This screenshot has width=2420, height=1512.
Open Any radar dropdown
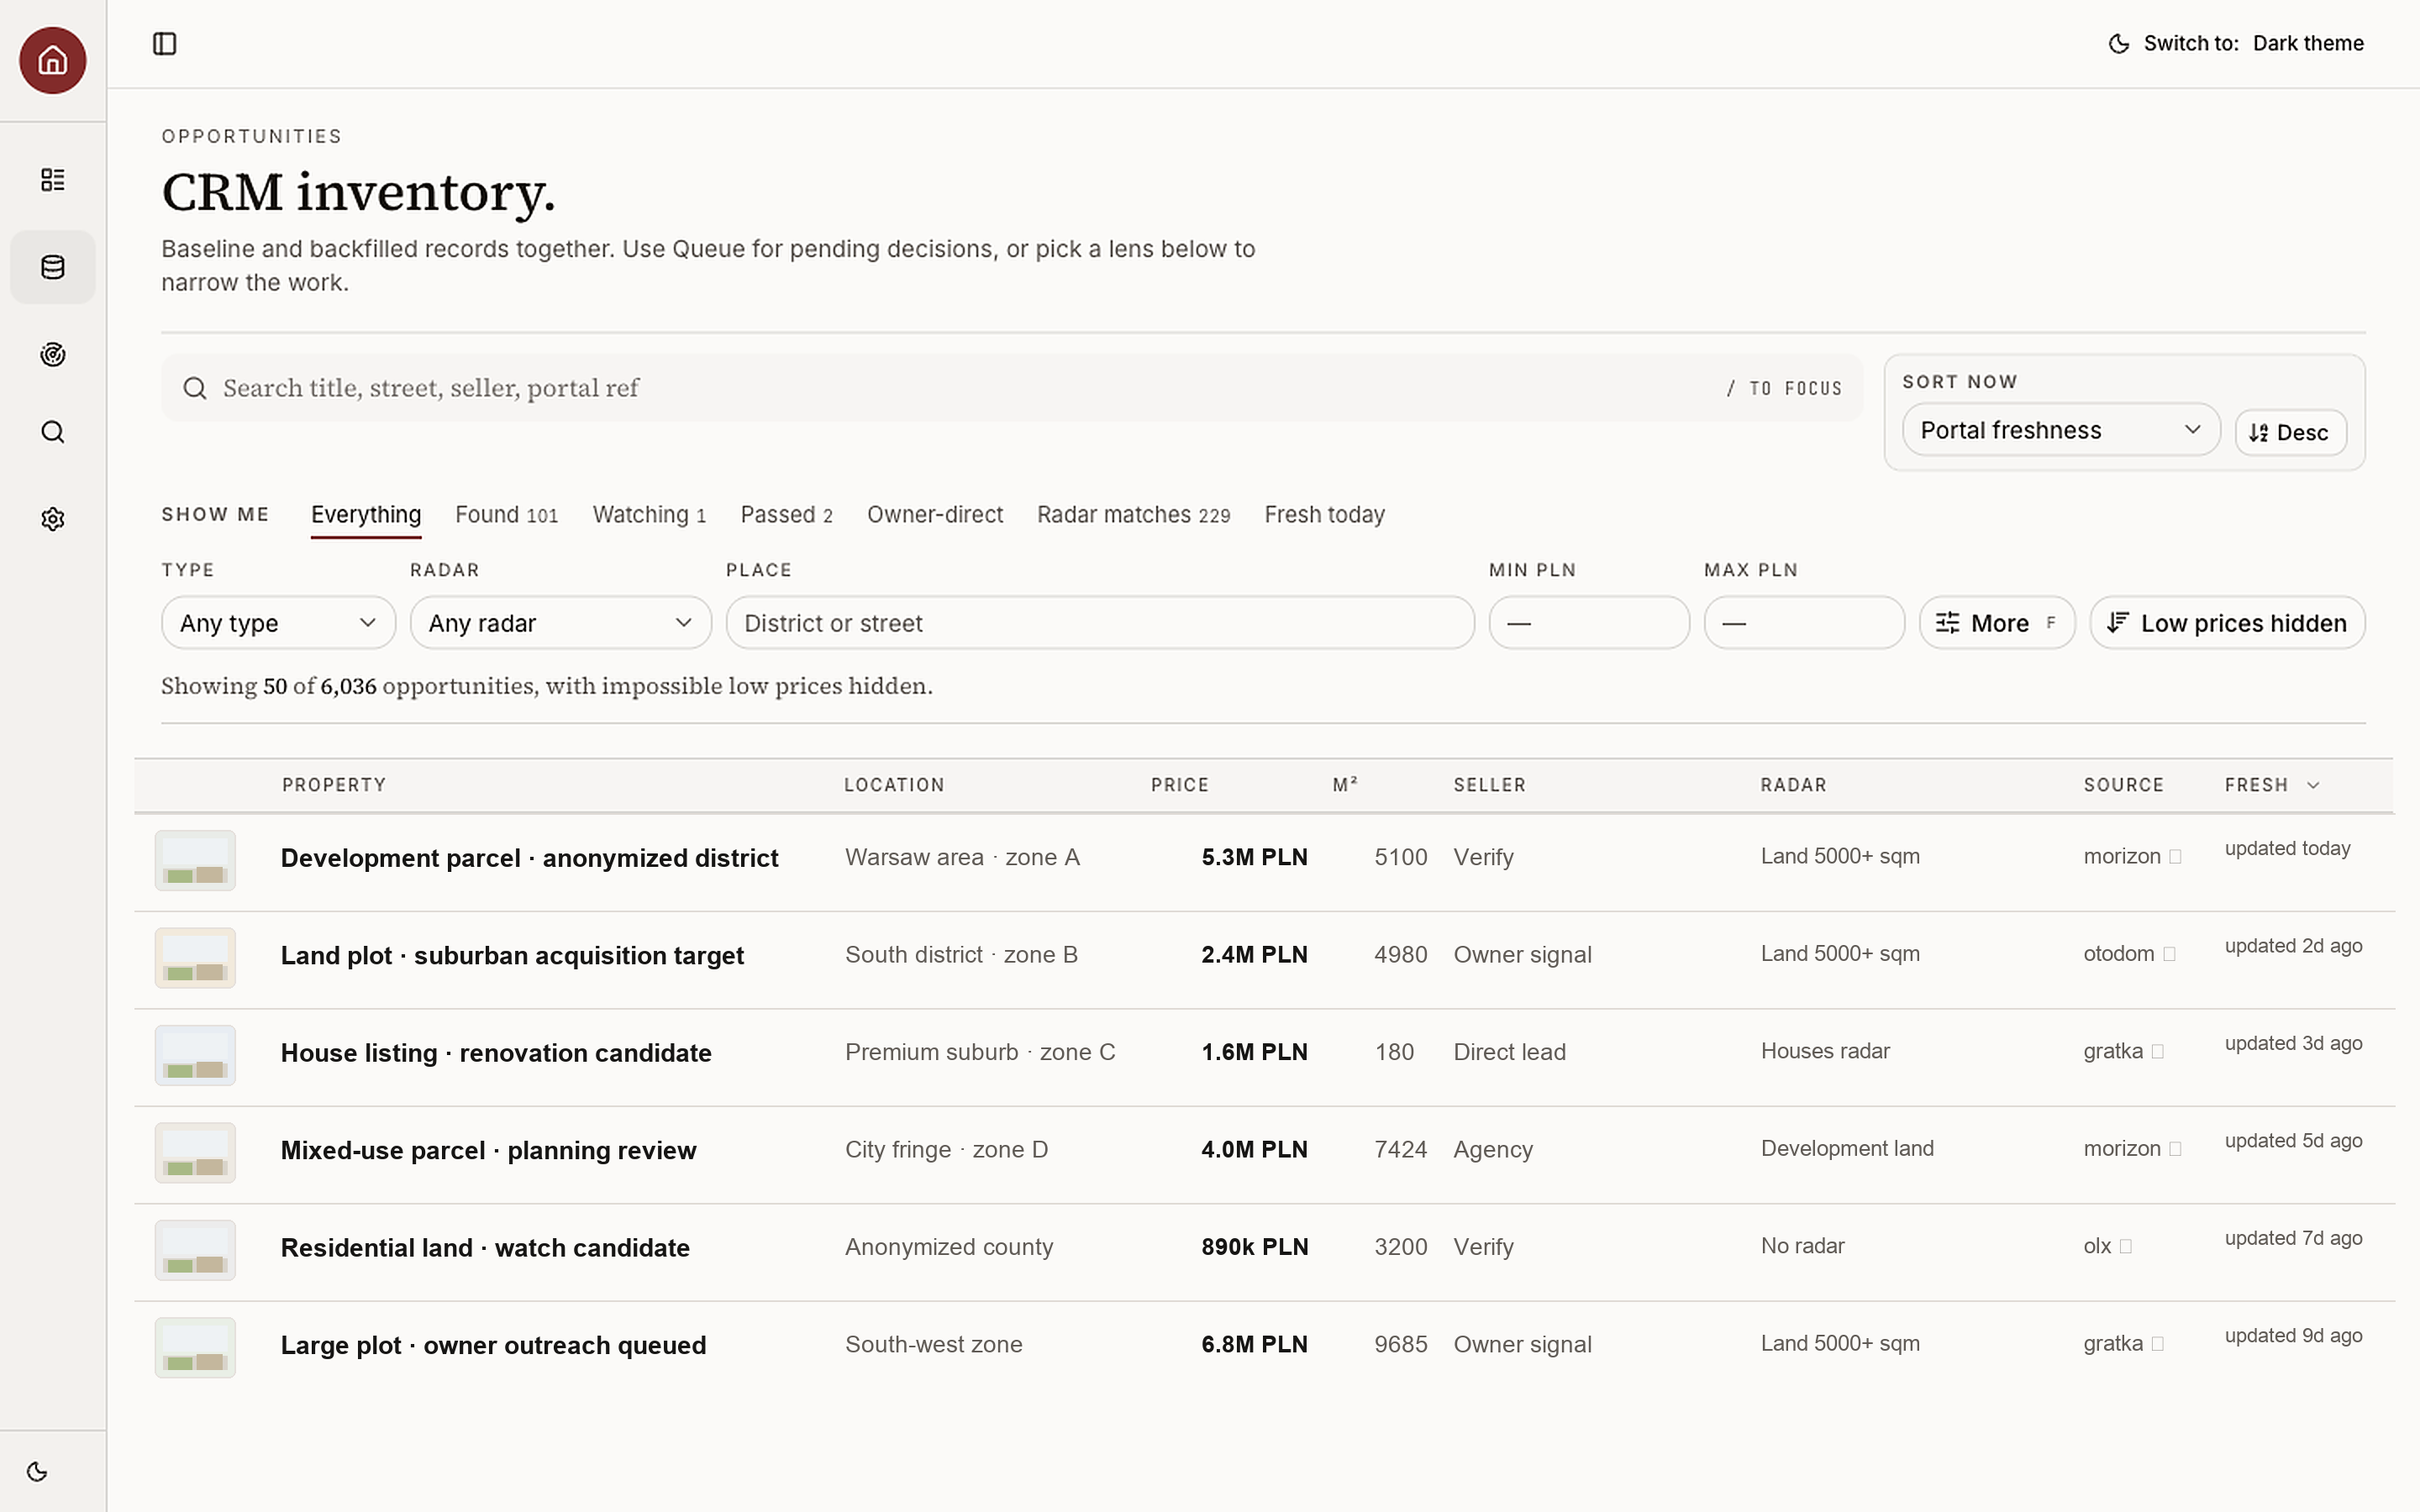(x=561, y=623)
